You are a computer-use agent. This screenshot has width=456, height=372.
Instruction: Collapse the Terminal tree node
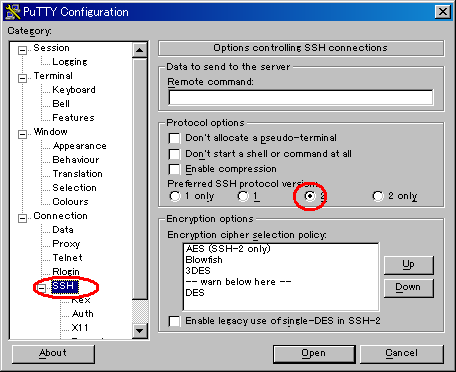click(x=22, y=78)
